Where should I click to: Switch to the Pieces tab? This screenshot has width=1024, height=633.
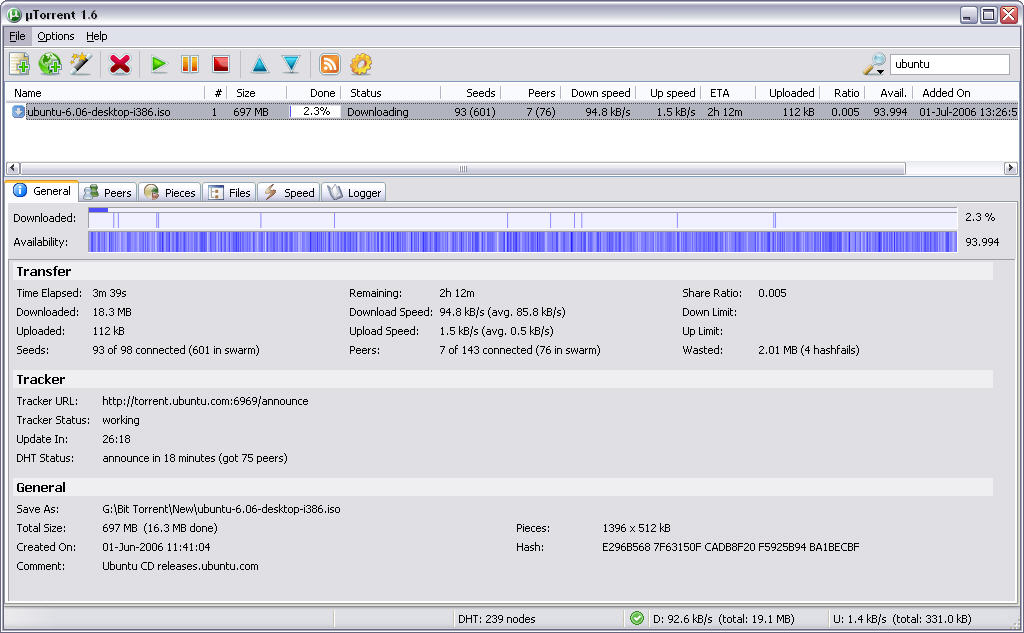click(x=170, y=193)
